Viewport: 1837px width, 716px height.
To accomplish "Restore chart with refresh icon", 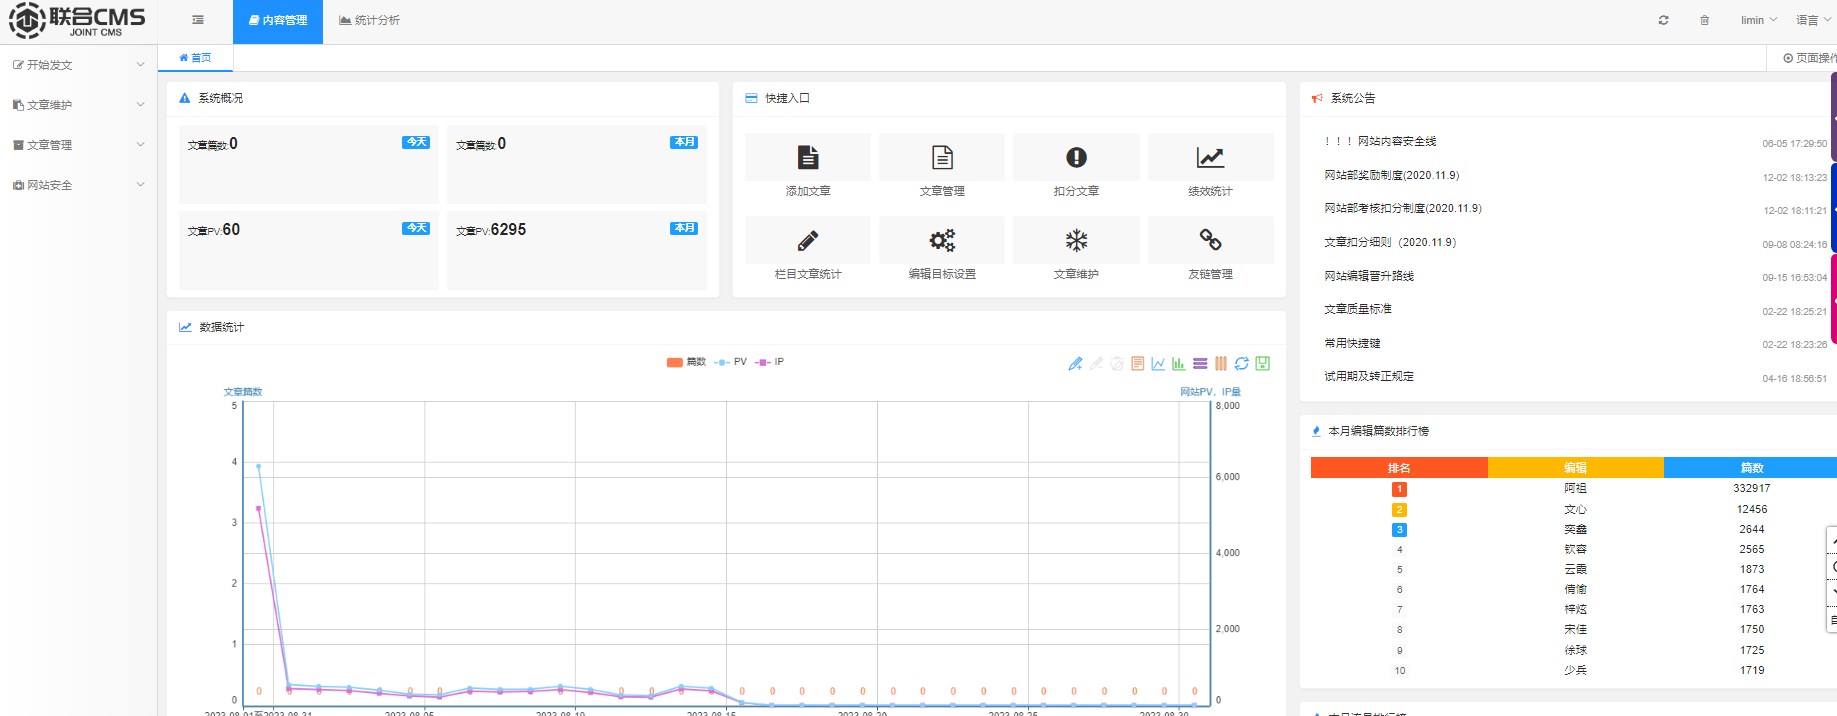I will coord(1242,364).
